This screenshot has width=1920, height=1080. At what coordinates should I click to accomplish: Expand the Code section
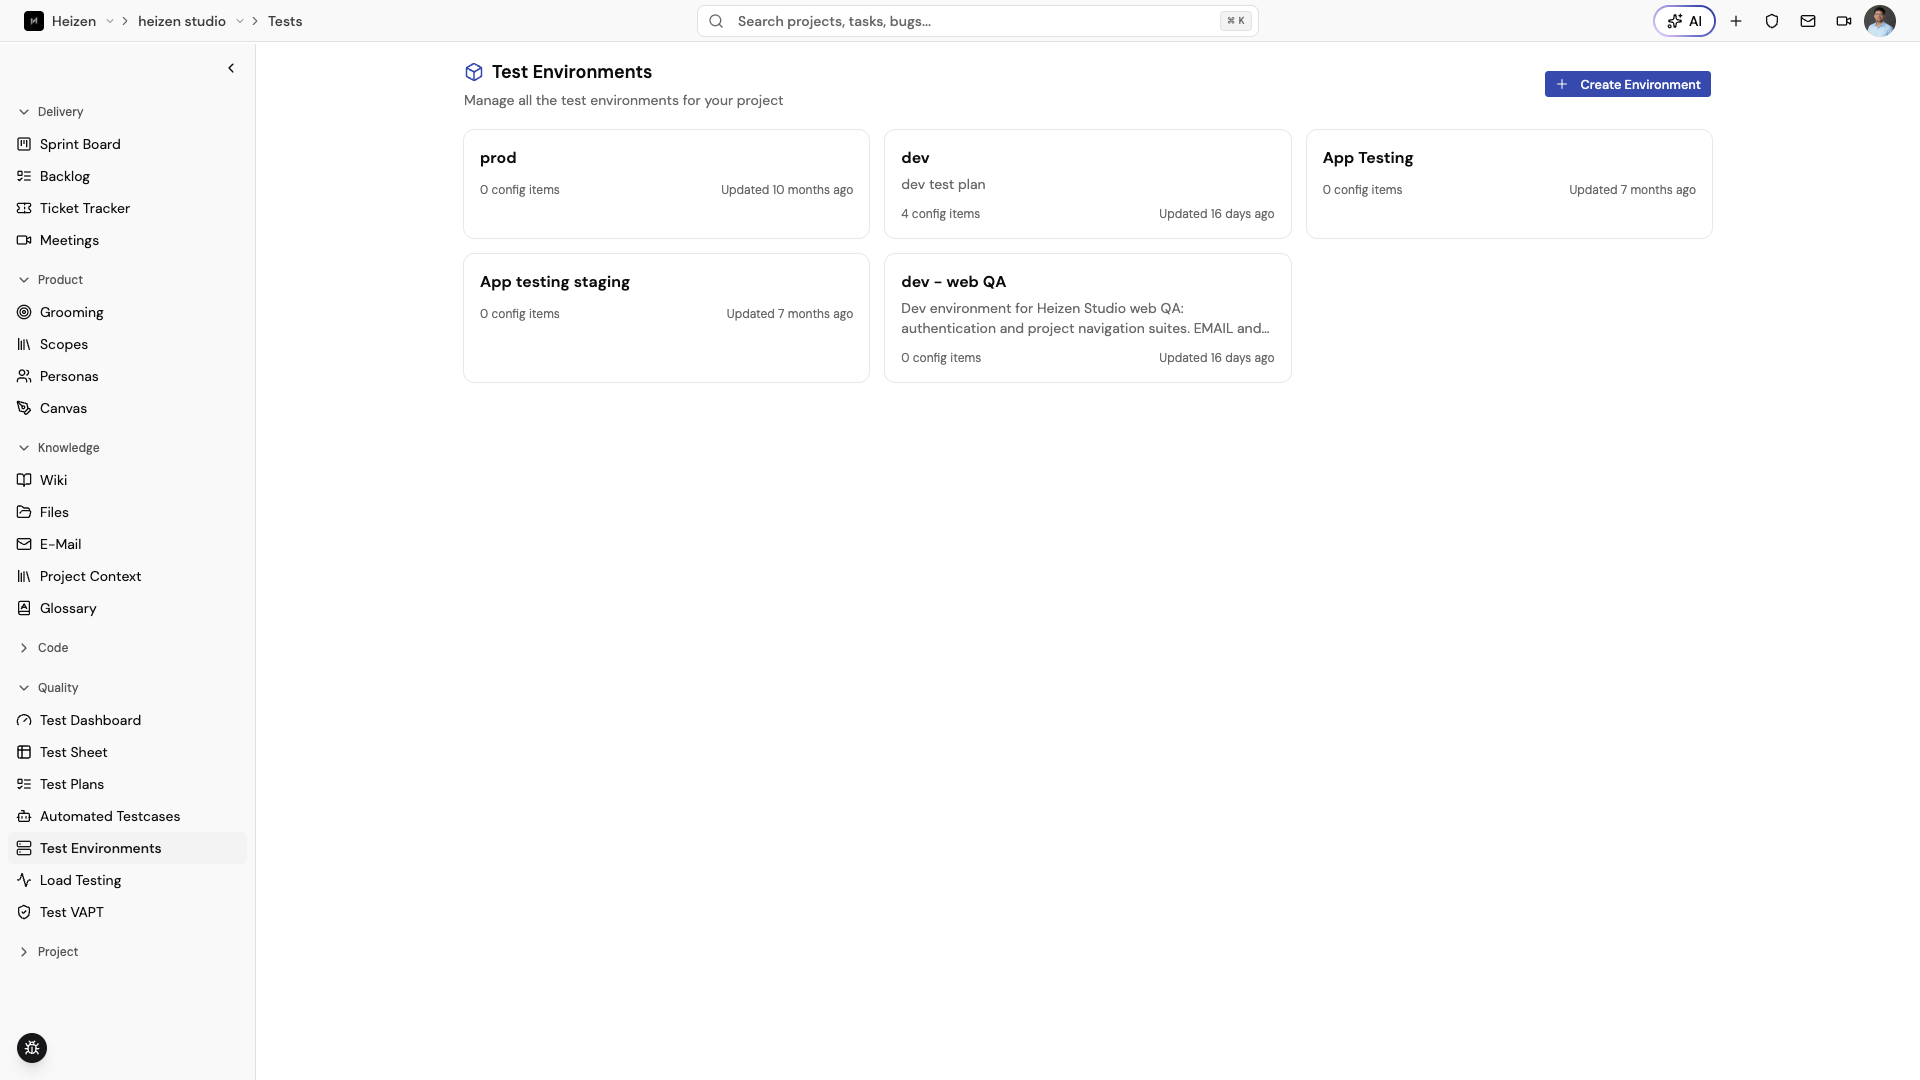43,648
